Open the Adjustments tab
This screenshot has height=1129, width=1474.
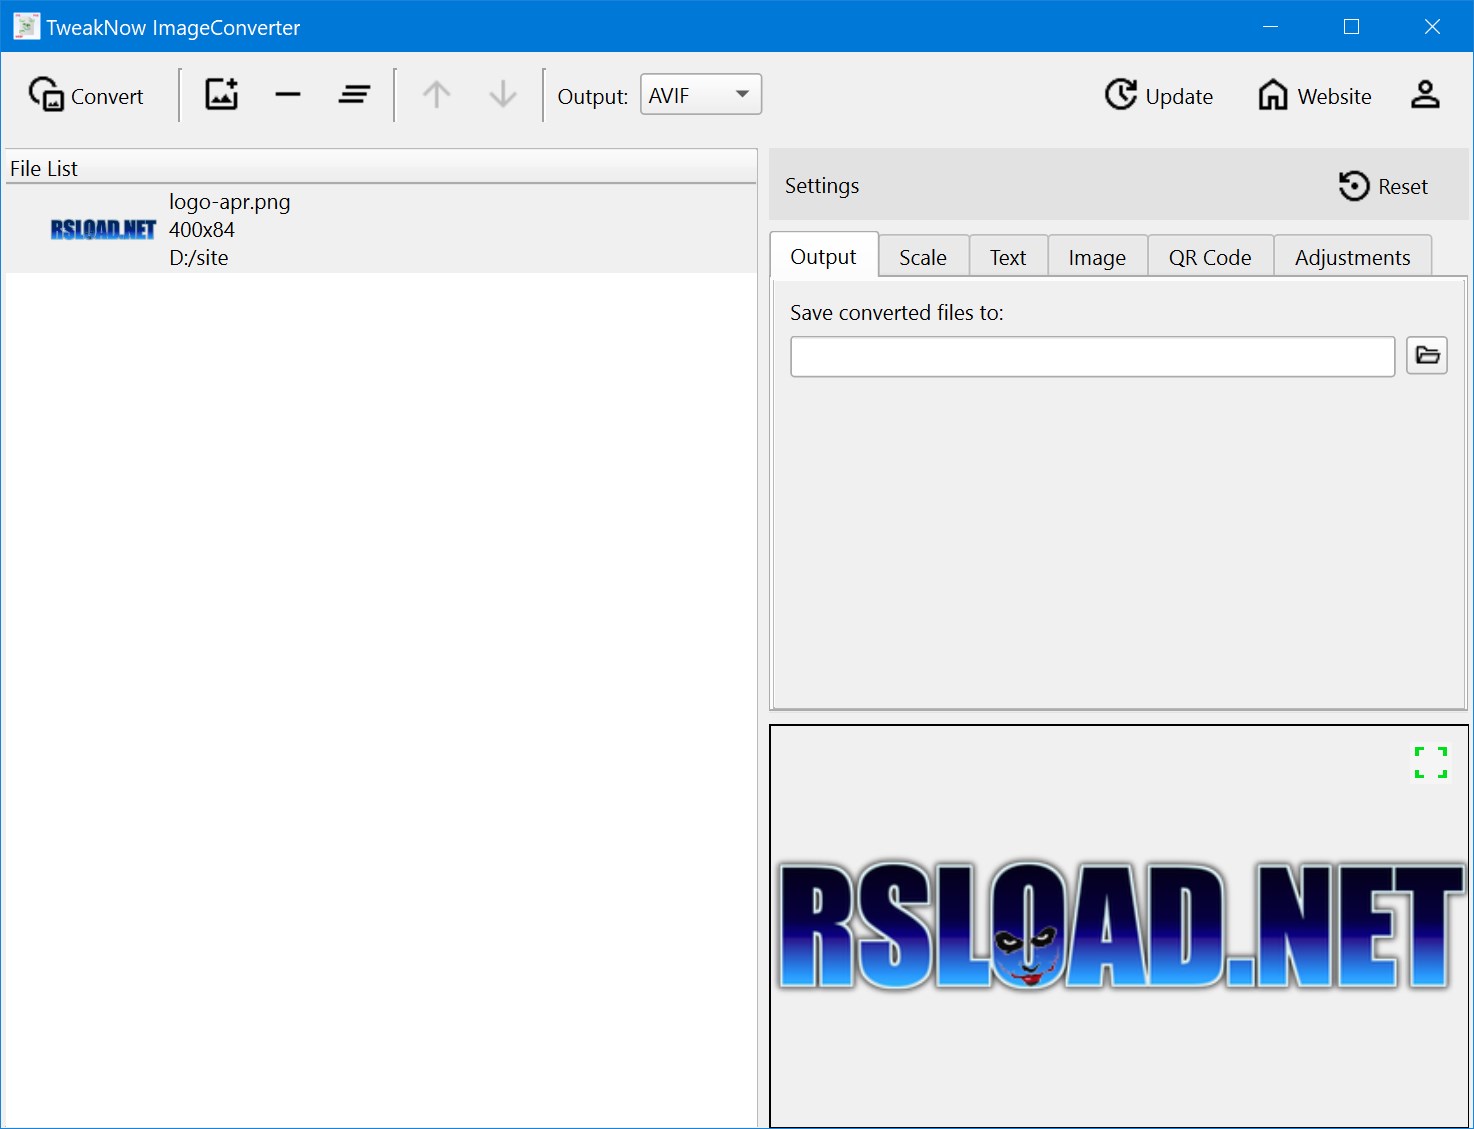click(1352, 257)
